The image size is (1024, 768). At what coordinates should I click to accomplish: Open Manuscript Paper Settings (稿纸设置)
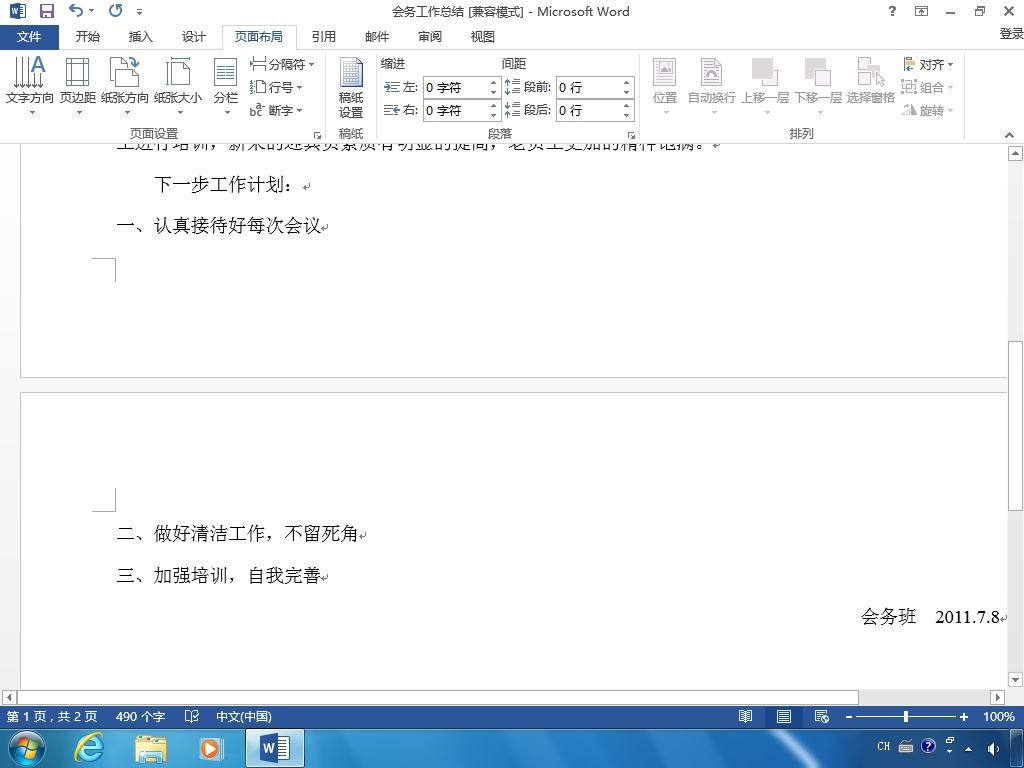coord(351,87)
